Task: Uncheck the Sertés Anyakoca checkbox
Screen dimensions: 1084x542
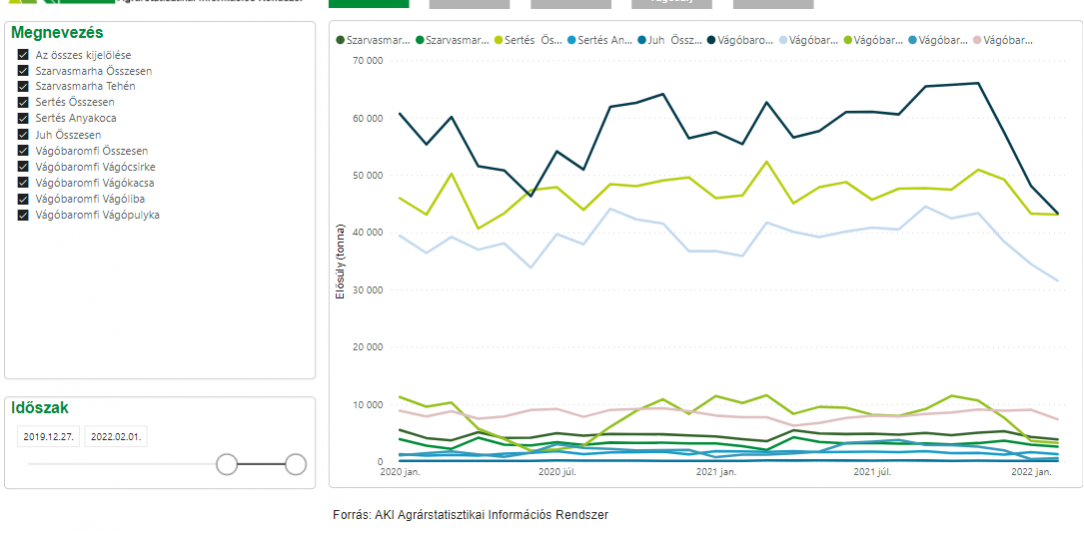Action: tap(23, 119)
